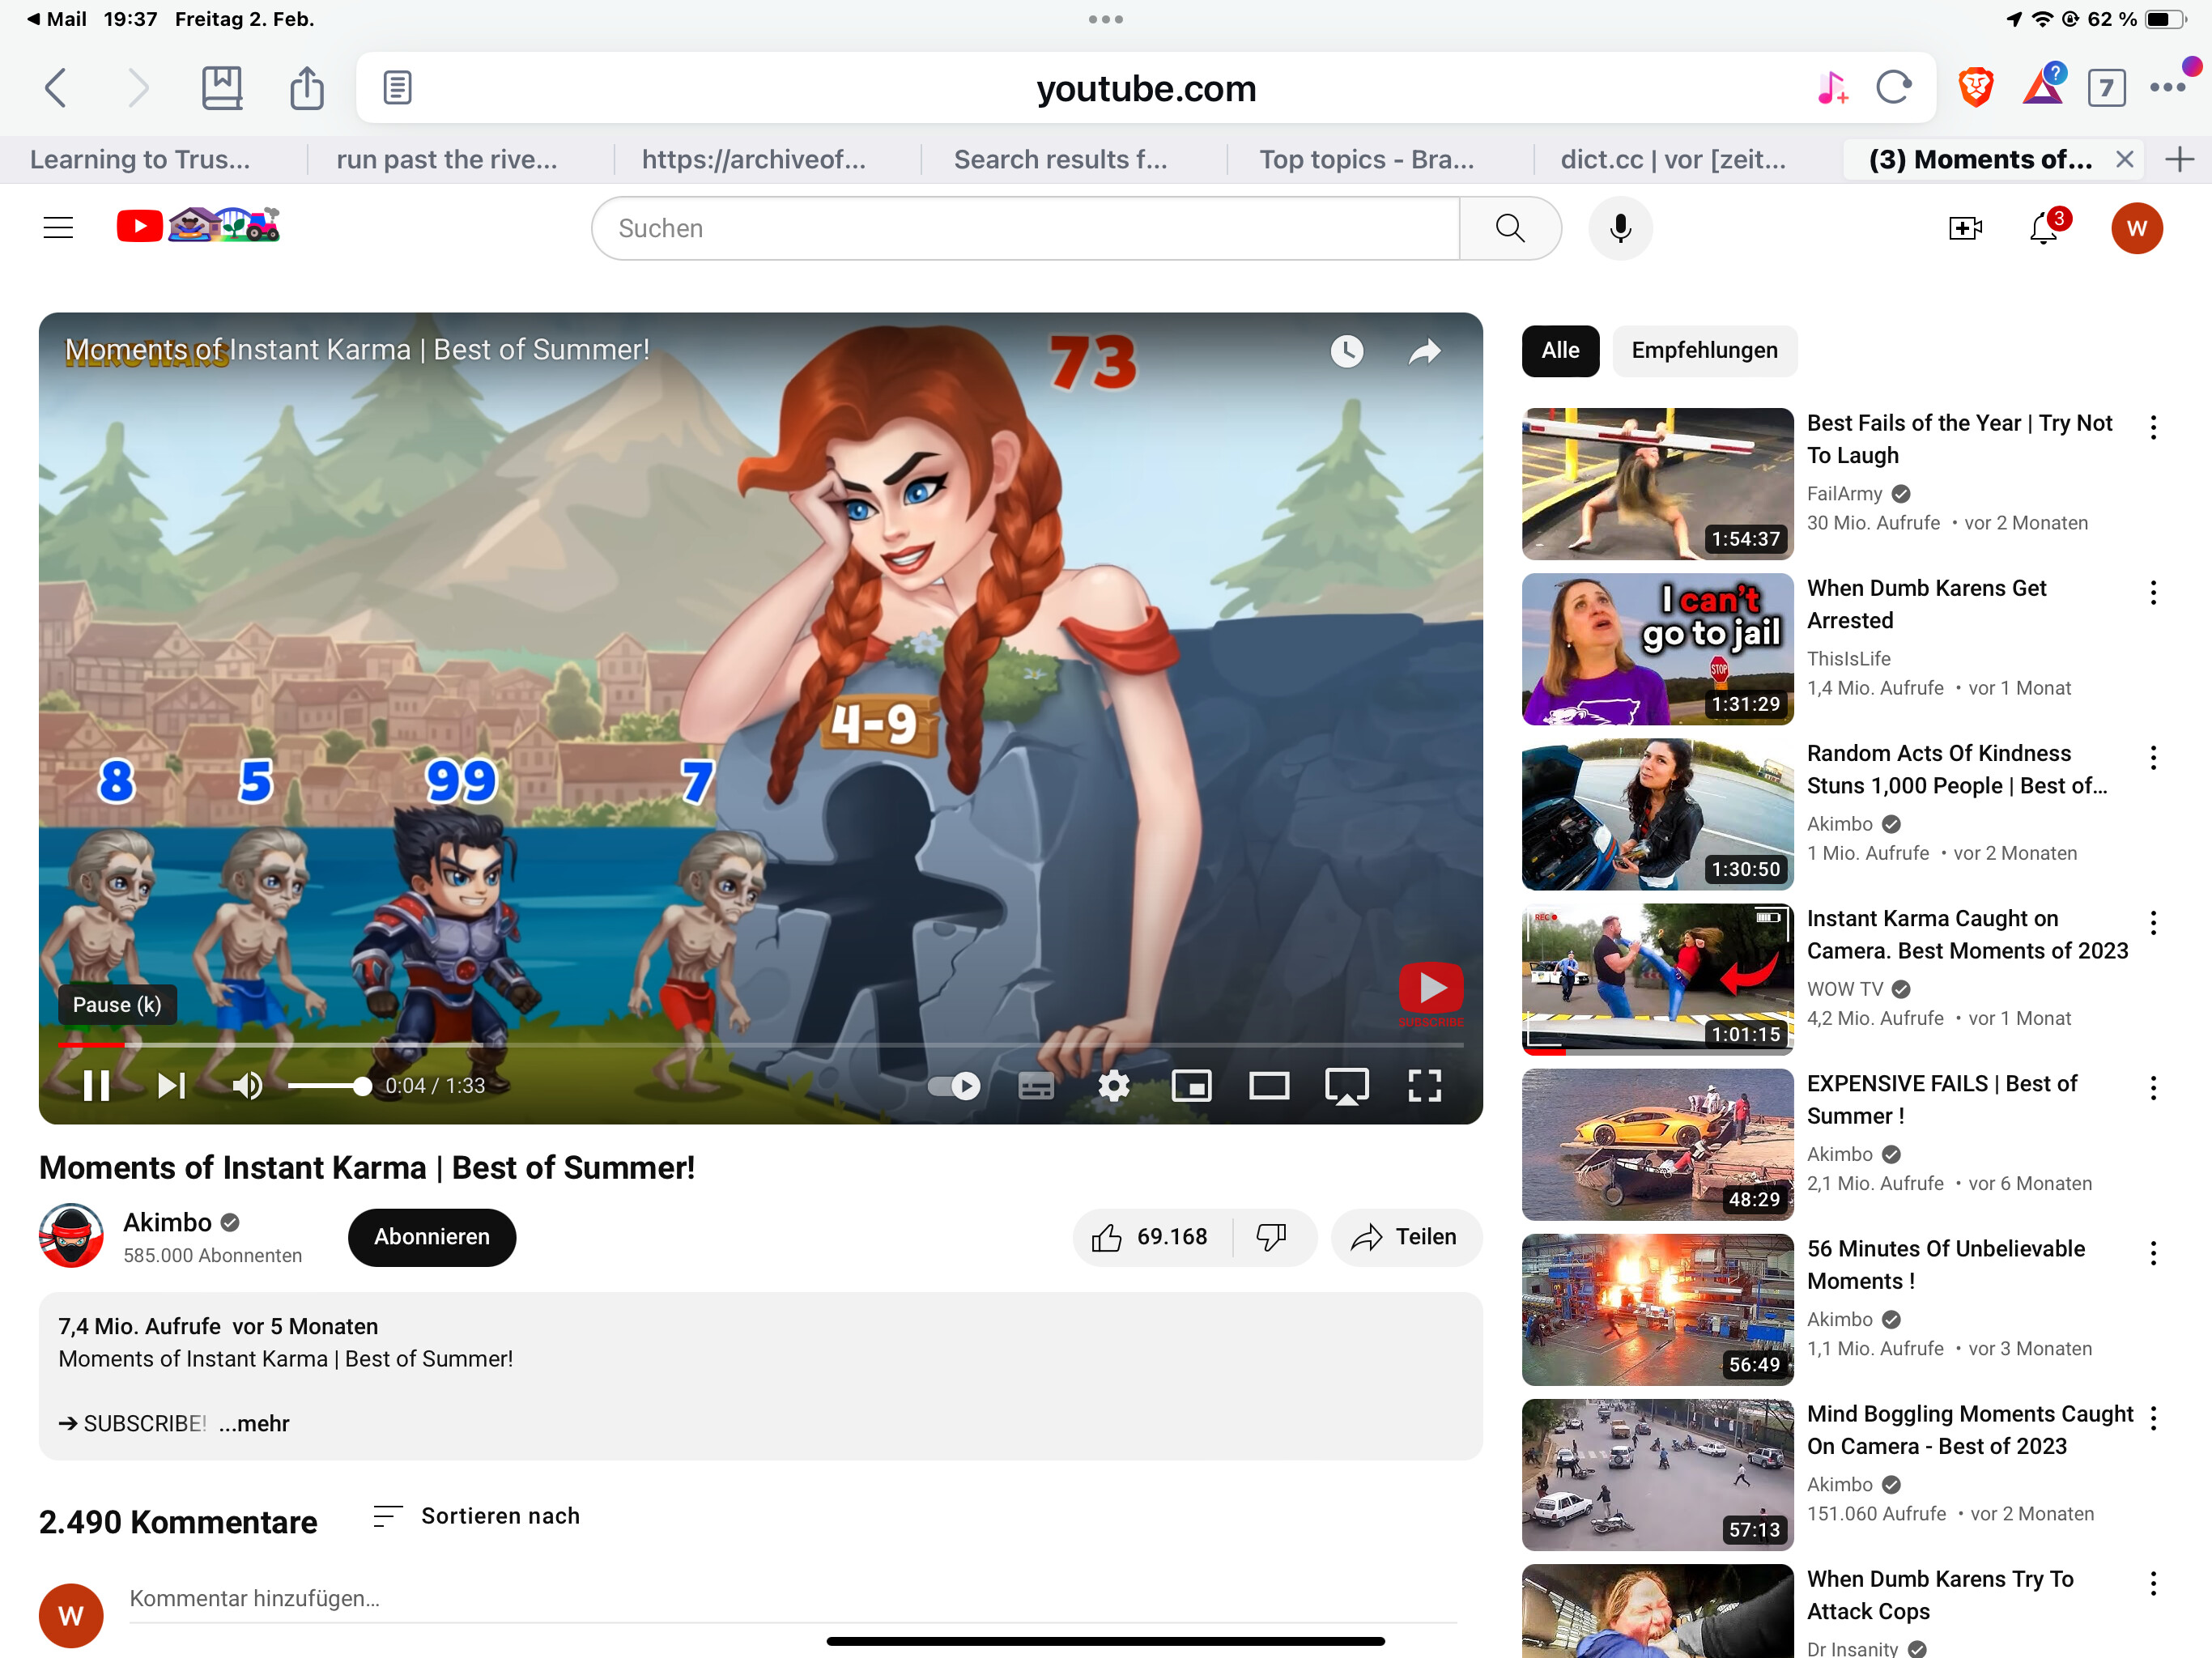Open options for Random Acts Of Kindness

coord(2153,757)
